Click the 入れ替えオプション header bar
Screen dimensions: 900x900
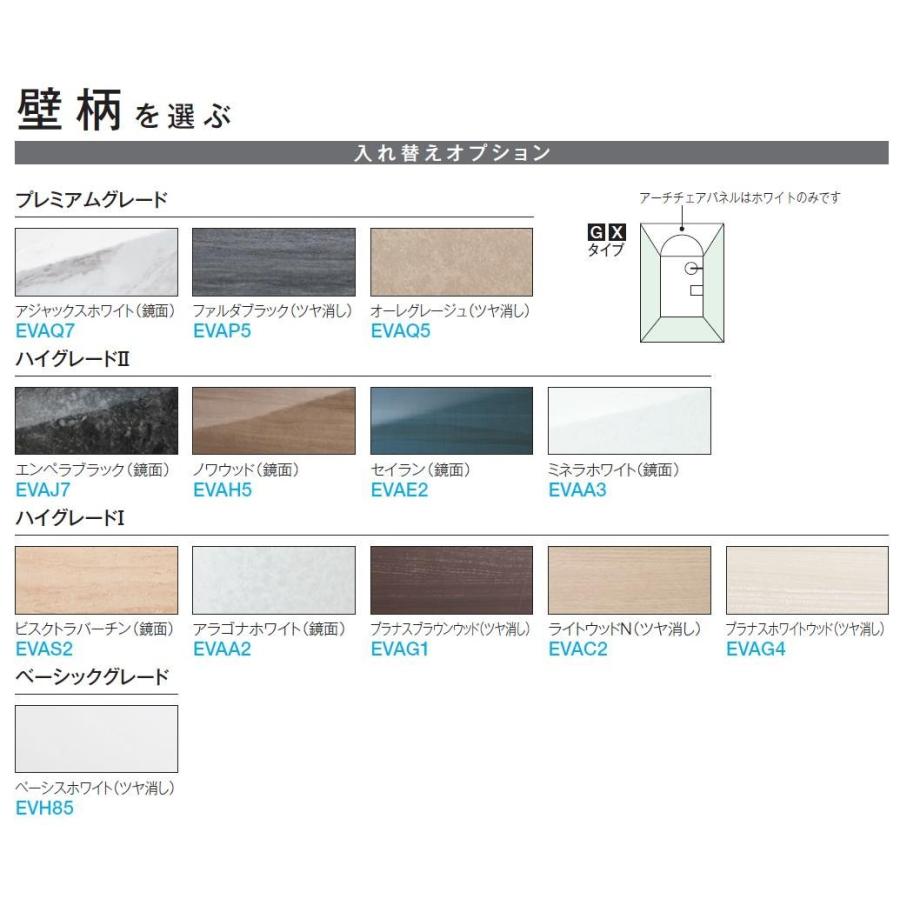(x=452, y=153)
